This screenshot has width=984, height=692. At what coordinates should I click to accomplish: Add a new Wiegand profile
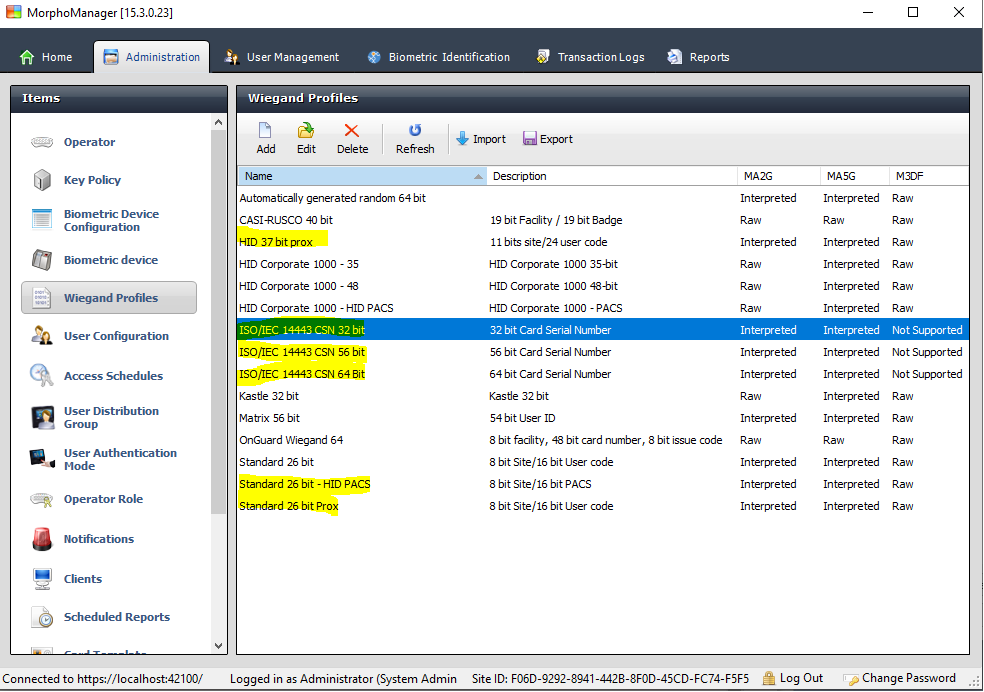tap(265, 137)
